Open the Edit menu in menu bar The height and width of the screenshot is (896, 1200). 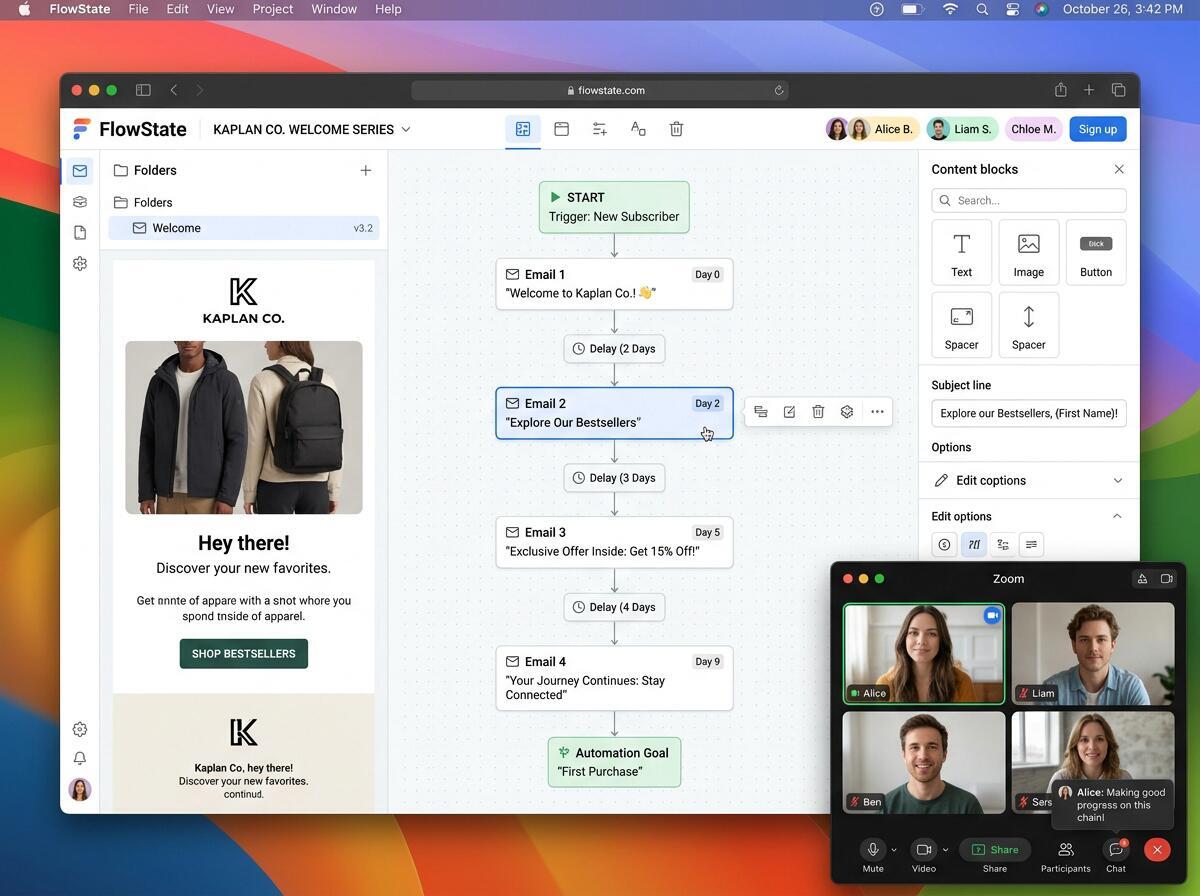[x=177, y=9]
